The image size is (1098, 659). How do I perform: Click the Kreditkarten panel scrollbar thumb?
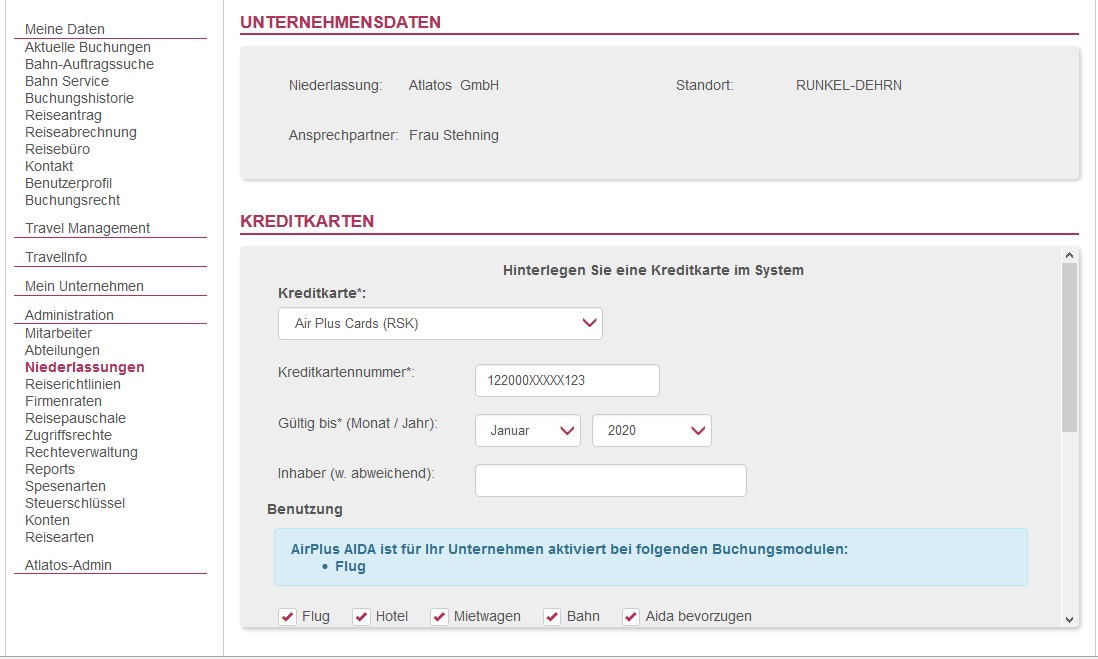(x=1069, y=347)
